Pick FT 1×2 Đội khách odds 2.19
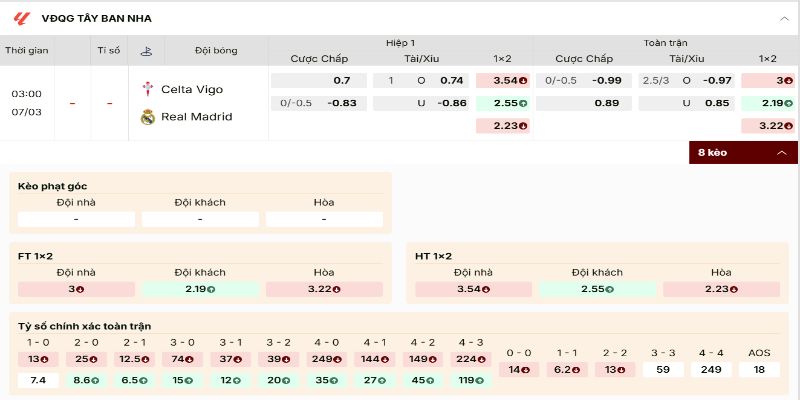This screenshot has width=800, height=400. pyautogui.click(x=200, y=289)
